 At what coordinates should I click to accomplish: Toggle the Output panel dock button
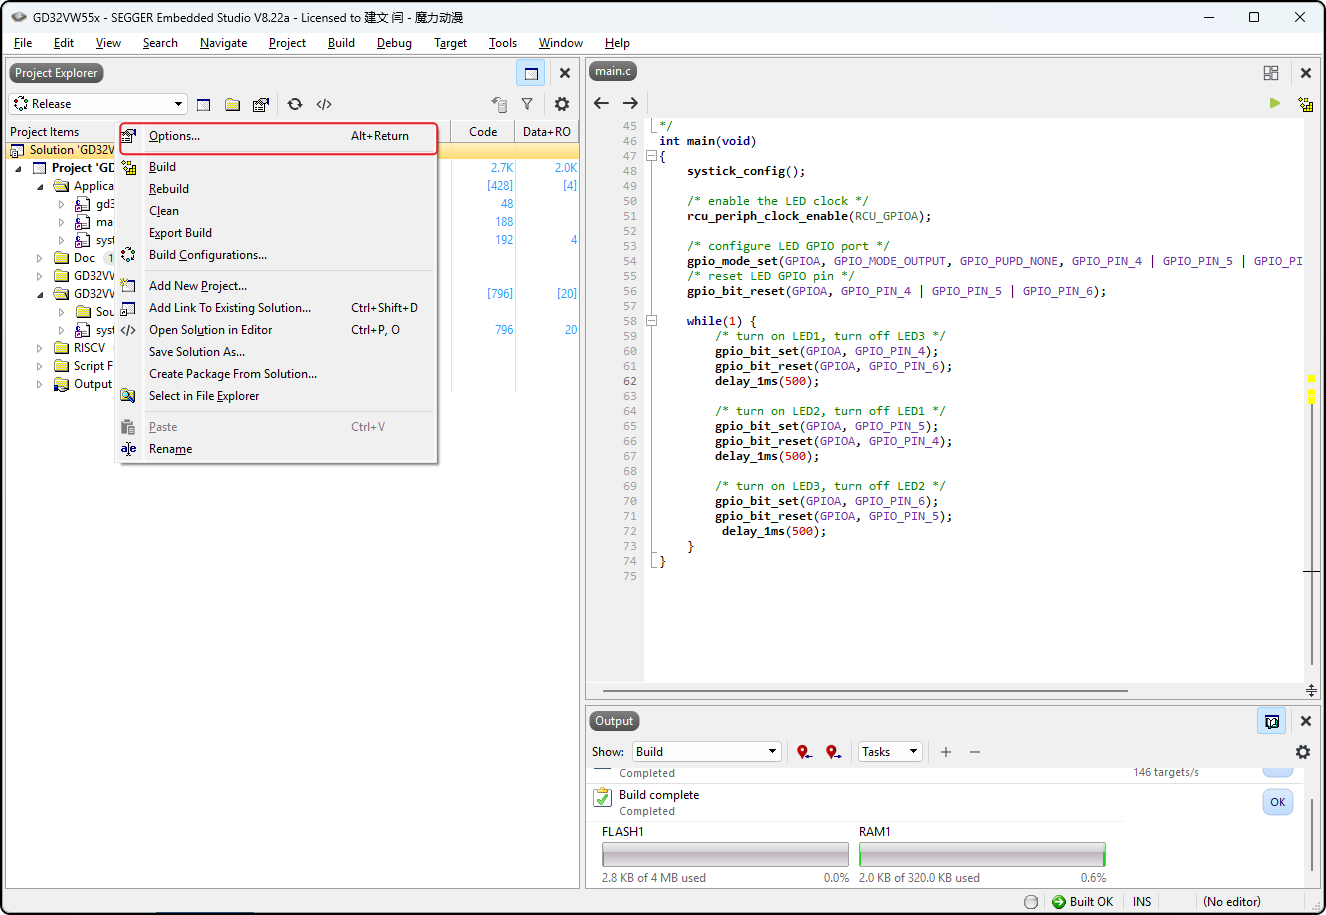click(1271, 721)
